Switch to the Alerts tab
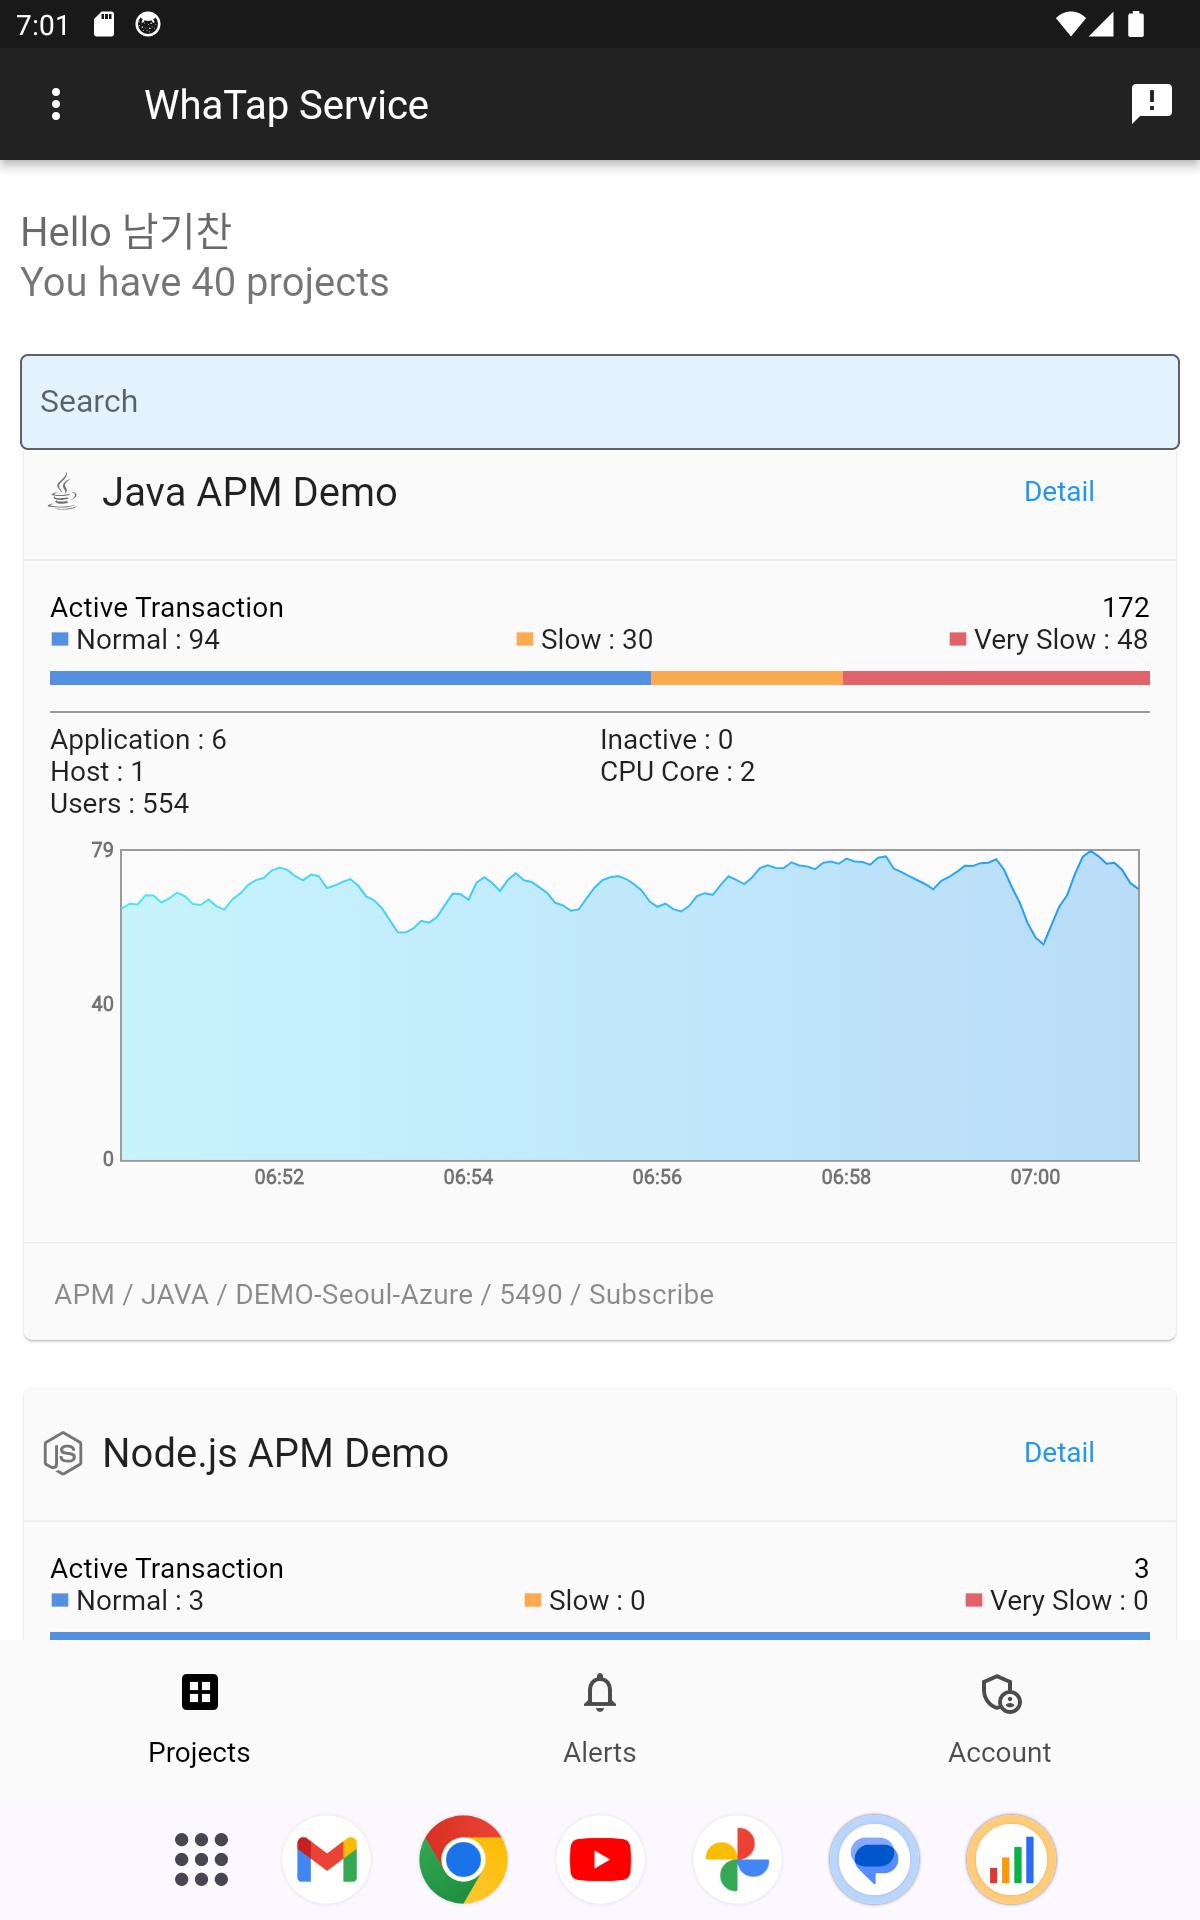 click(600, 1720)
